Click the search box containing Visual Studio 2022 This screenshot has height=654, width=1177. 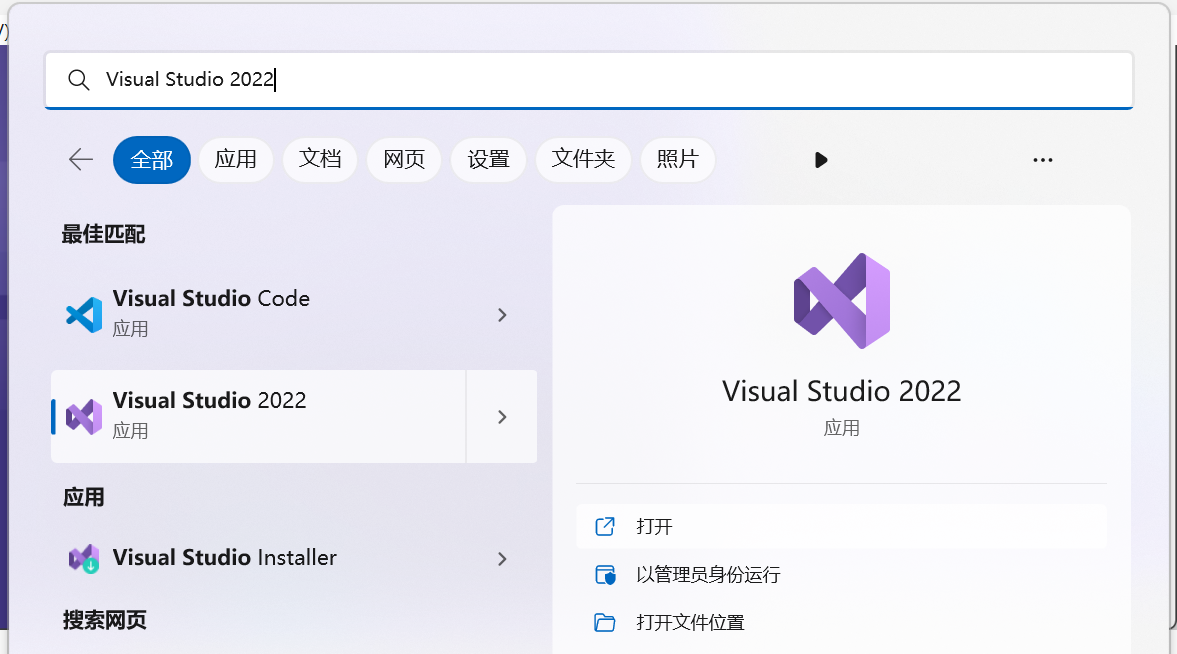pyautogui.click(x=588, y=80)
